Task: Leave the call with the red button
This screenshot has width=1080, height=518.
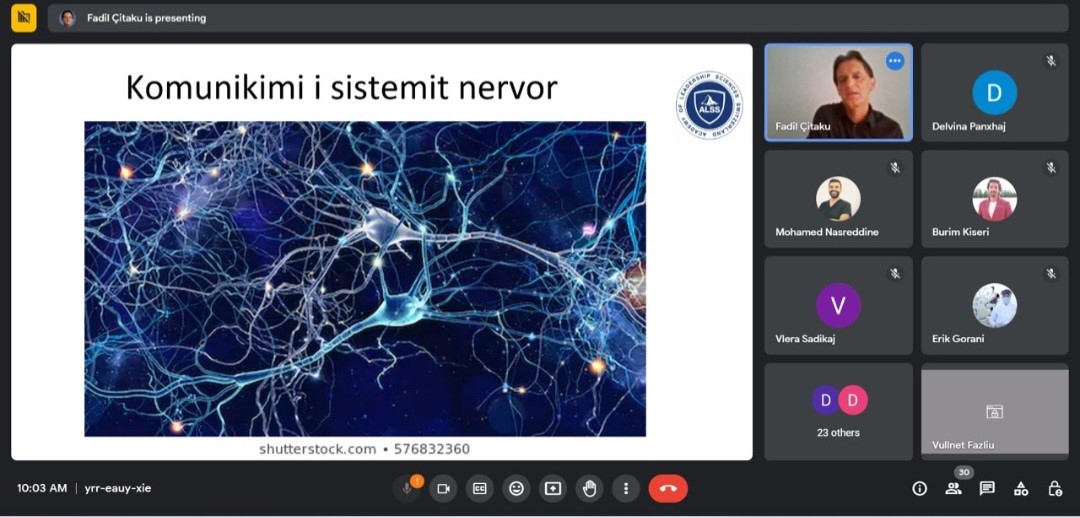Action: point(668,488)
